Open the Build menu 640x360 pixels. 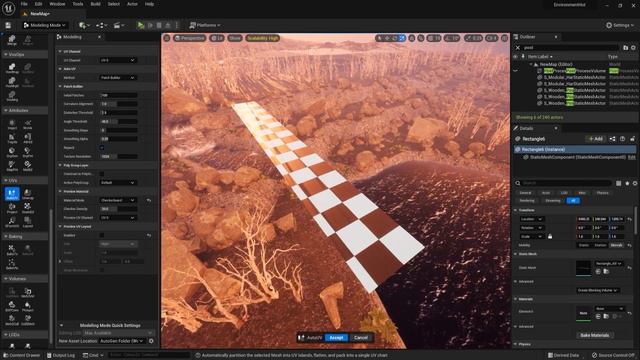tap(96, 4)
